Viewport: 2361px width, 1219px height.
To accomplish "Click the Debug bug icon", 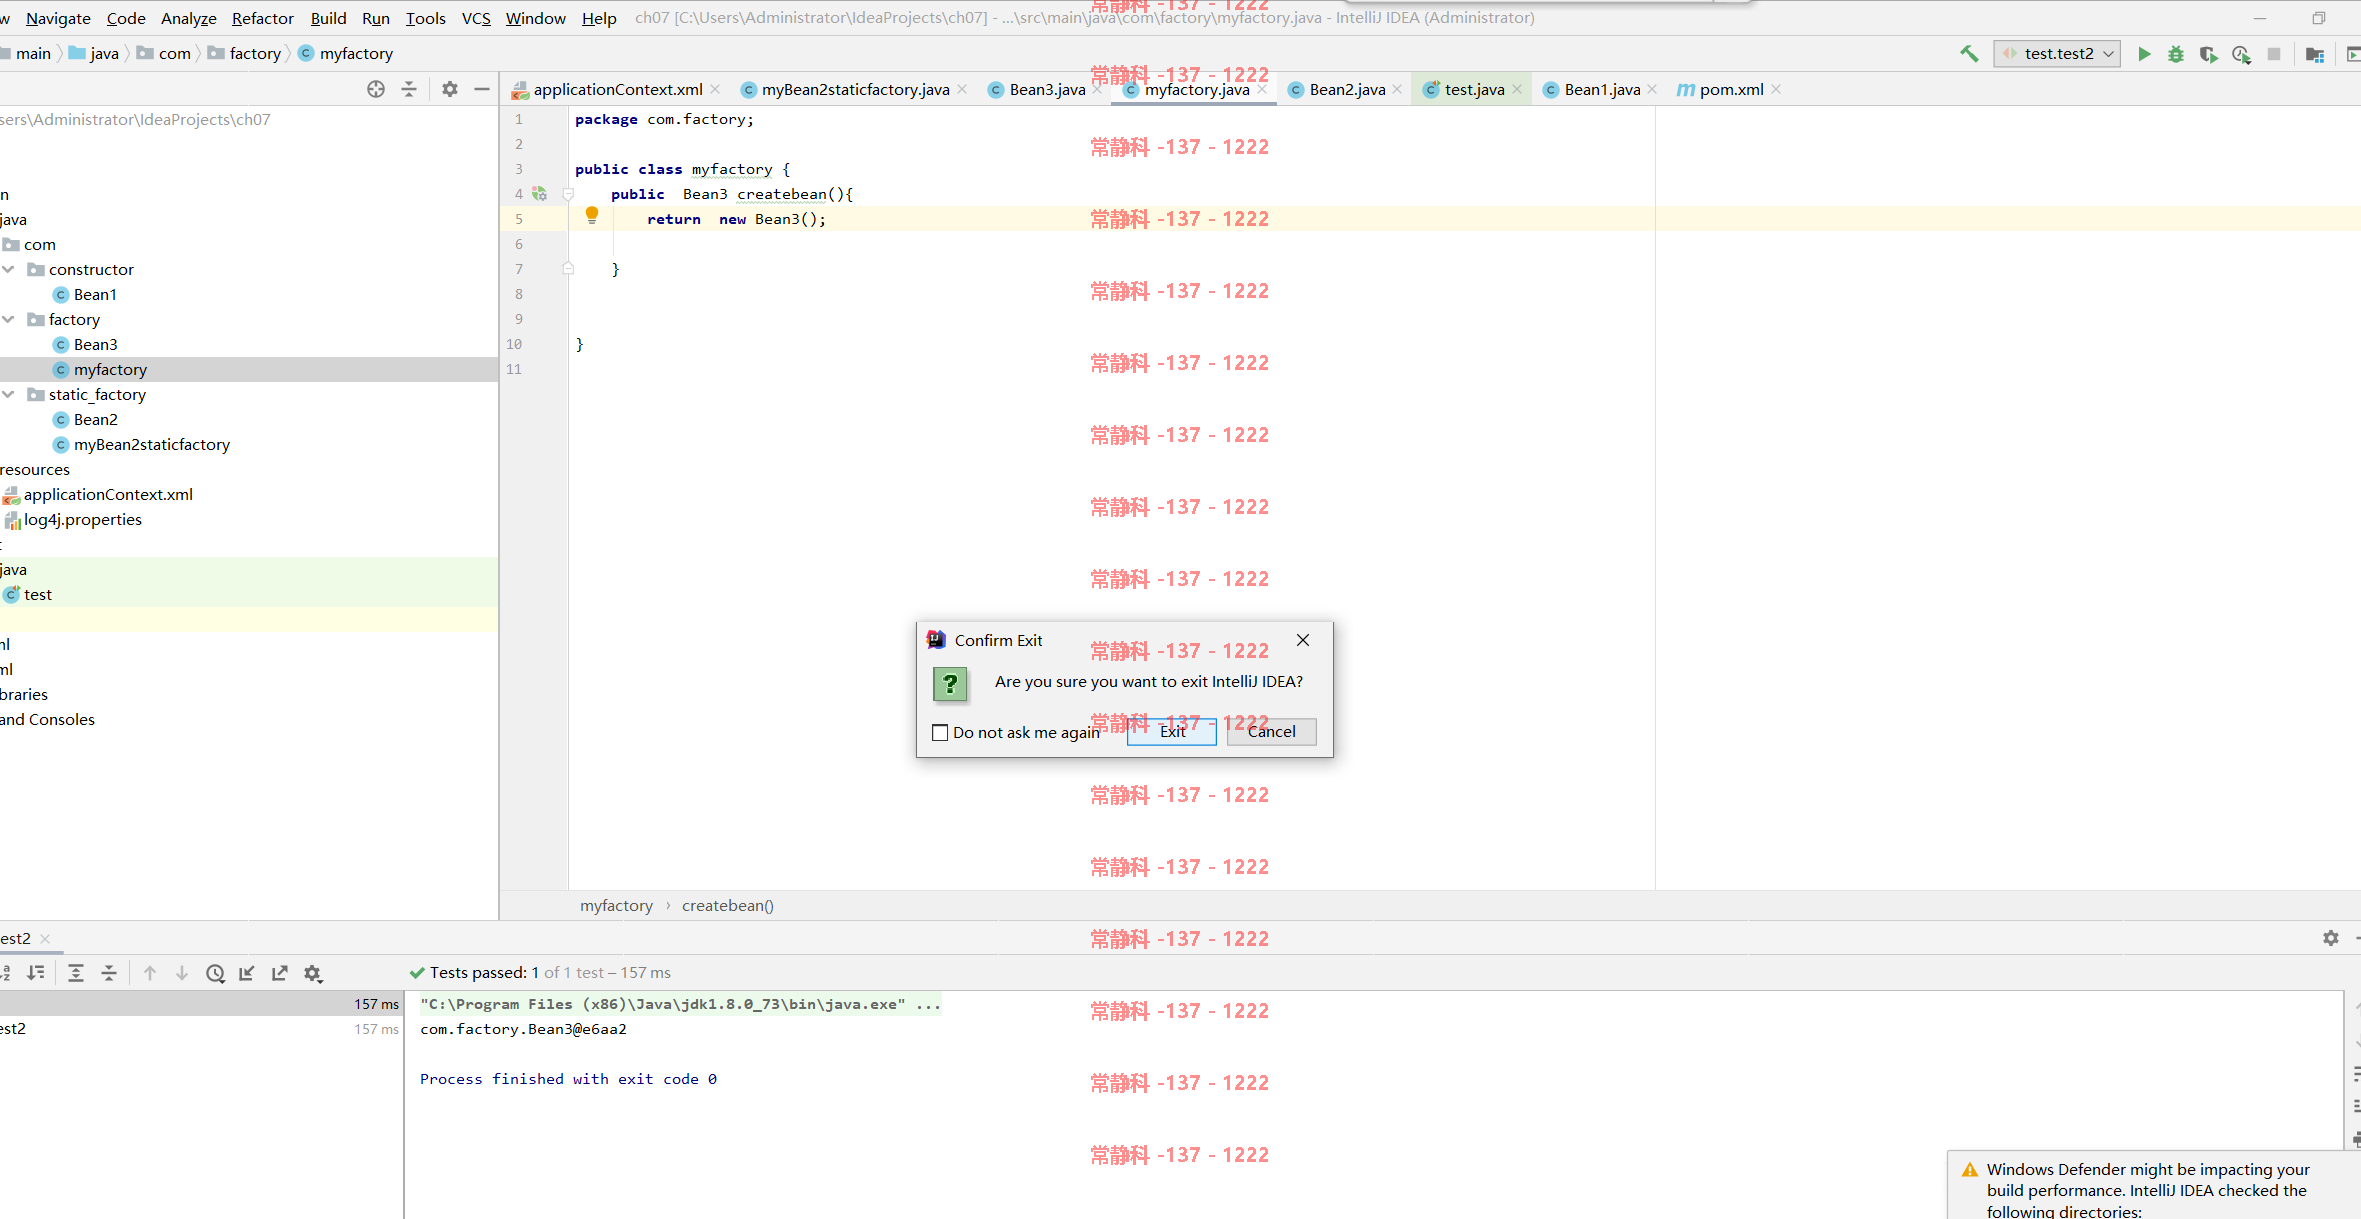I will point(2176,54).
